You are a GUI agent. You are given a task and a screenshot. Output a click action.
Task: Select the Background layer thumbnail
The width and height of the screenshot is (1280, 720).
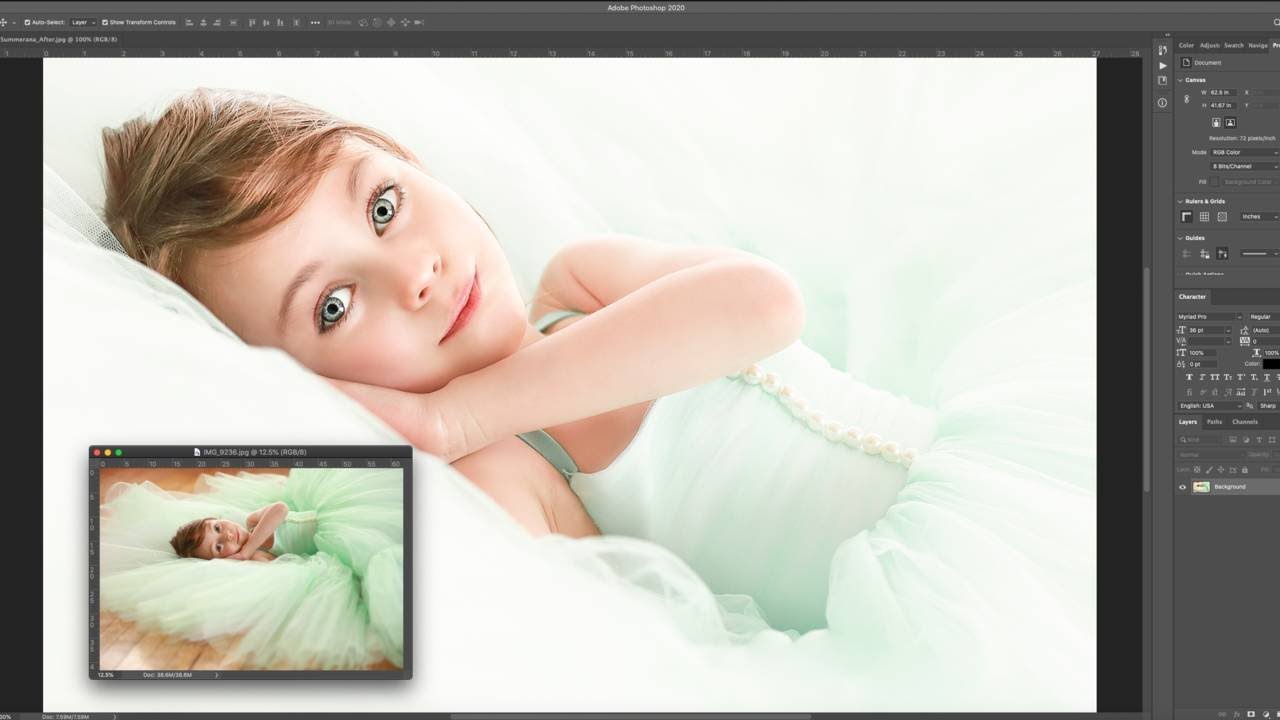click(x=1201, y=487)
